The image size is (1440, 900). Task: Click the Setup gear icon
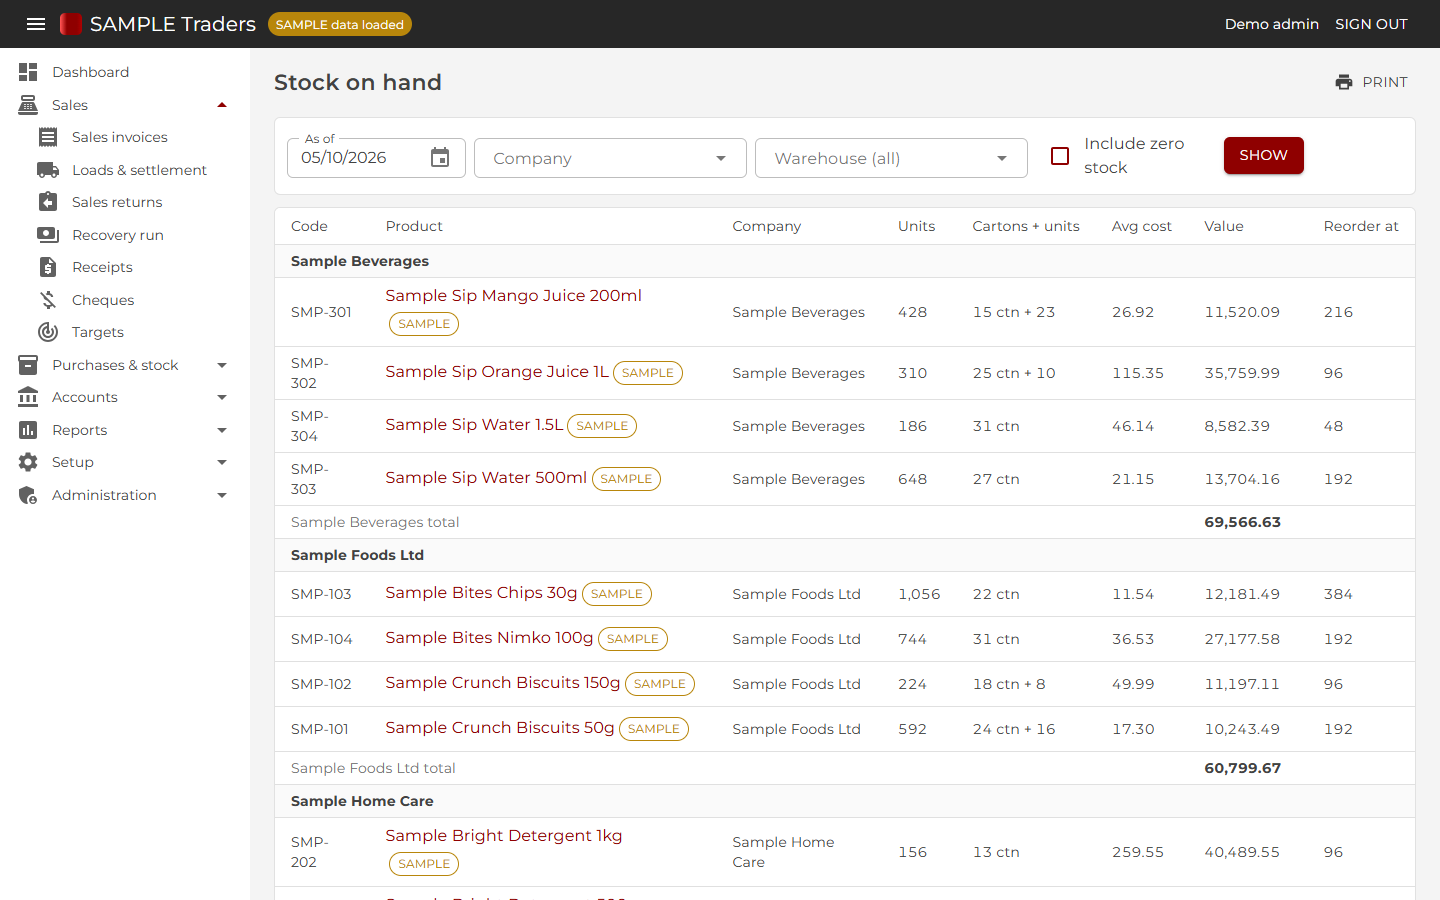(x=28, y=462)
